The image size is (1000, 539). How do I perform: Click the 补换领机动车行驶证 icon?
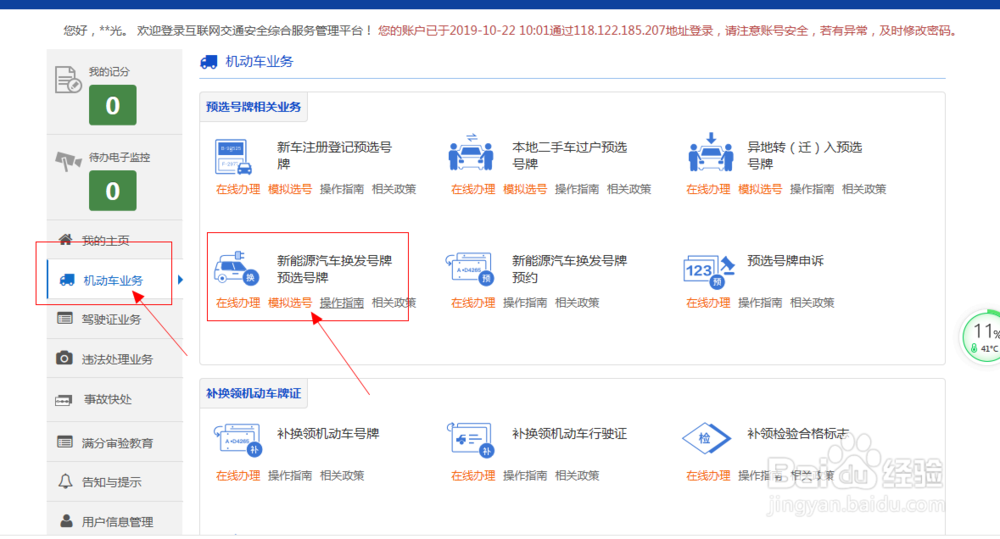tap(471, 439)
